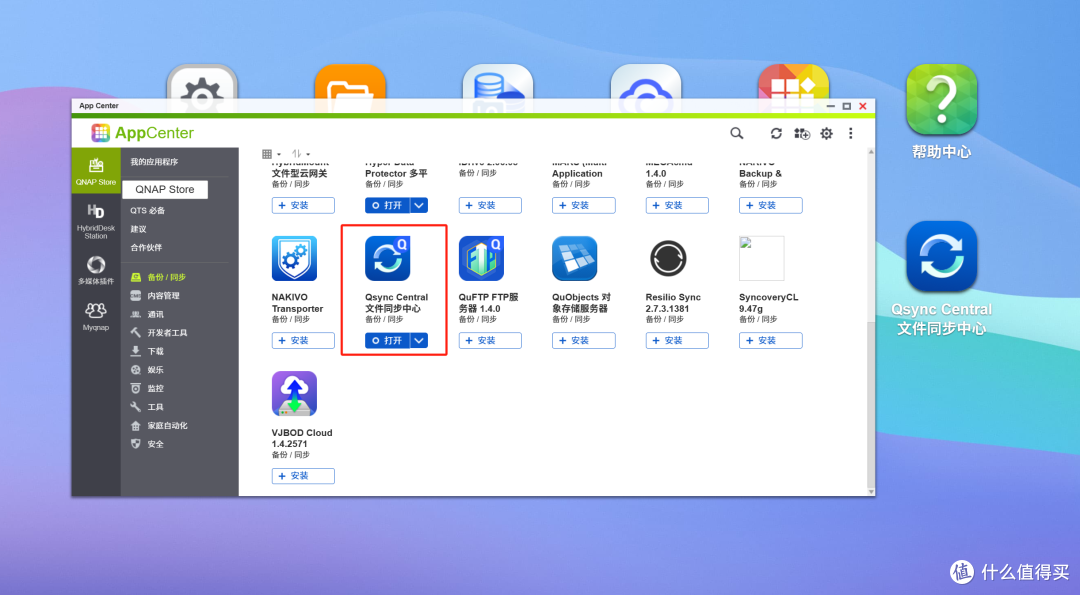Click the app name "QuFTP FTP服务器 1.4.0"
Image resolution: width=1080 pixels, height=595 pixels.
(488, 303)
